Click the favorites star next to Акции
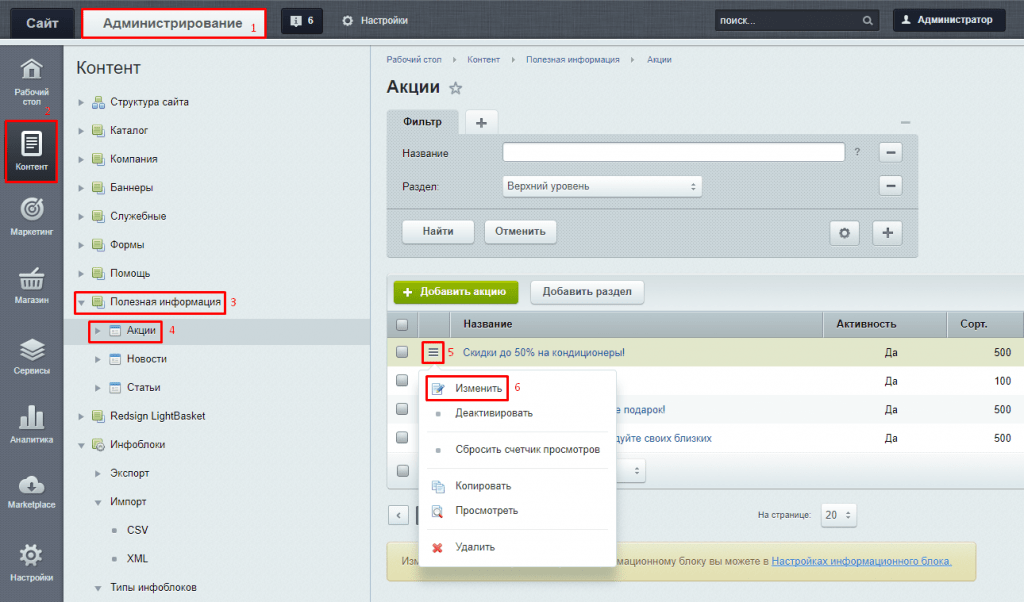Image resolution: width=1024 pixels, height=602 pixels. click(456, 89)
